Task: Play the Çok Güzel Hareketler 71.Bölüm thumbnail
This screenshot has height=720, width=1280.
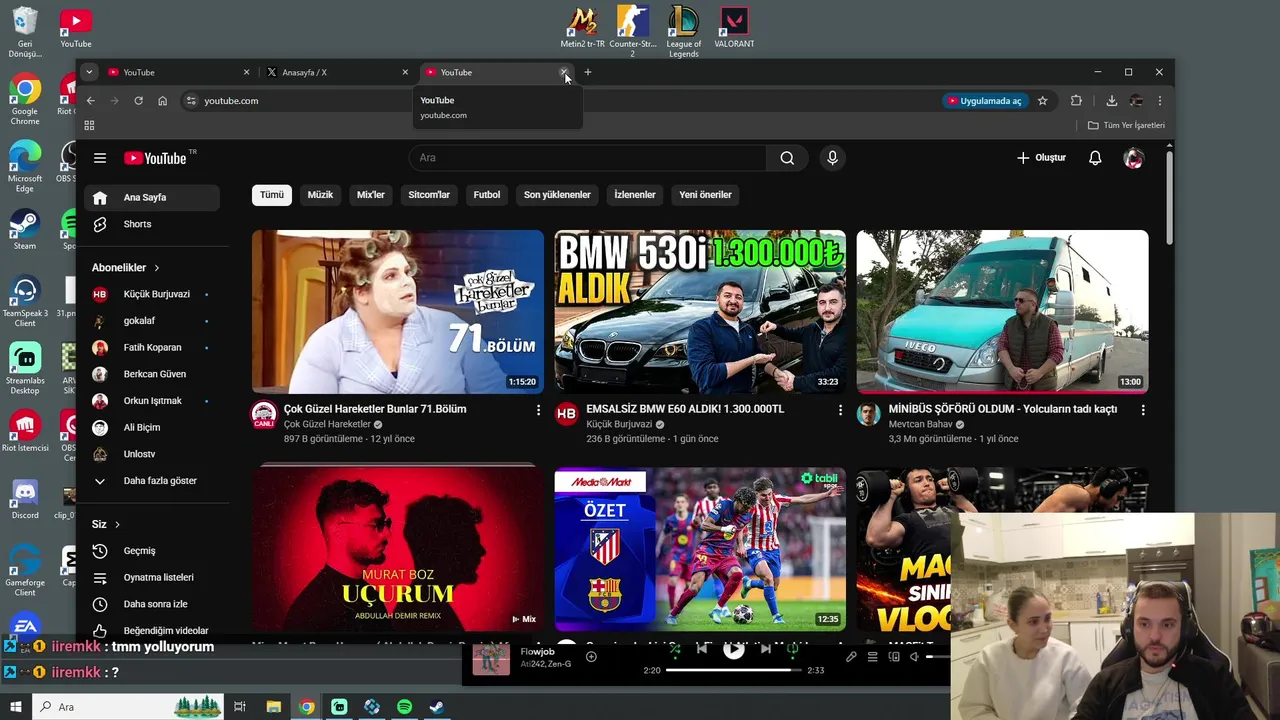Action: (398, 312)
